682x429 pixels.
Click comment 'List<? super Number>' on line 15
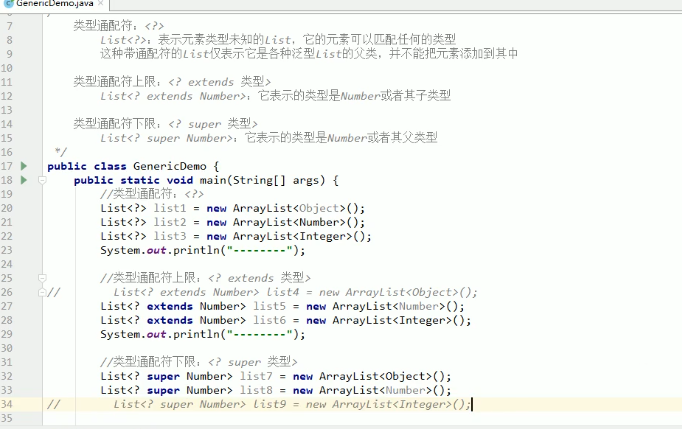167,138
